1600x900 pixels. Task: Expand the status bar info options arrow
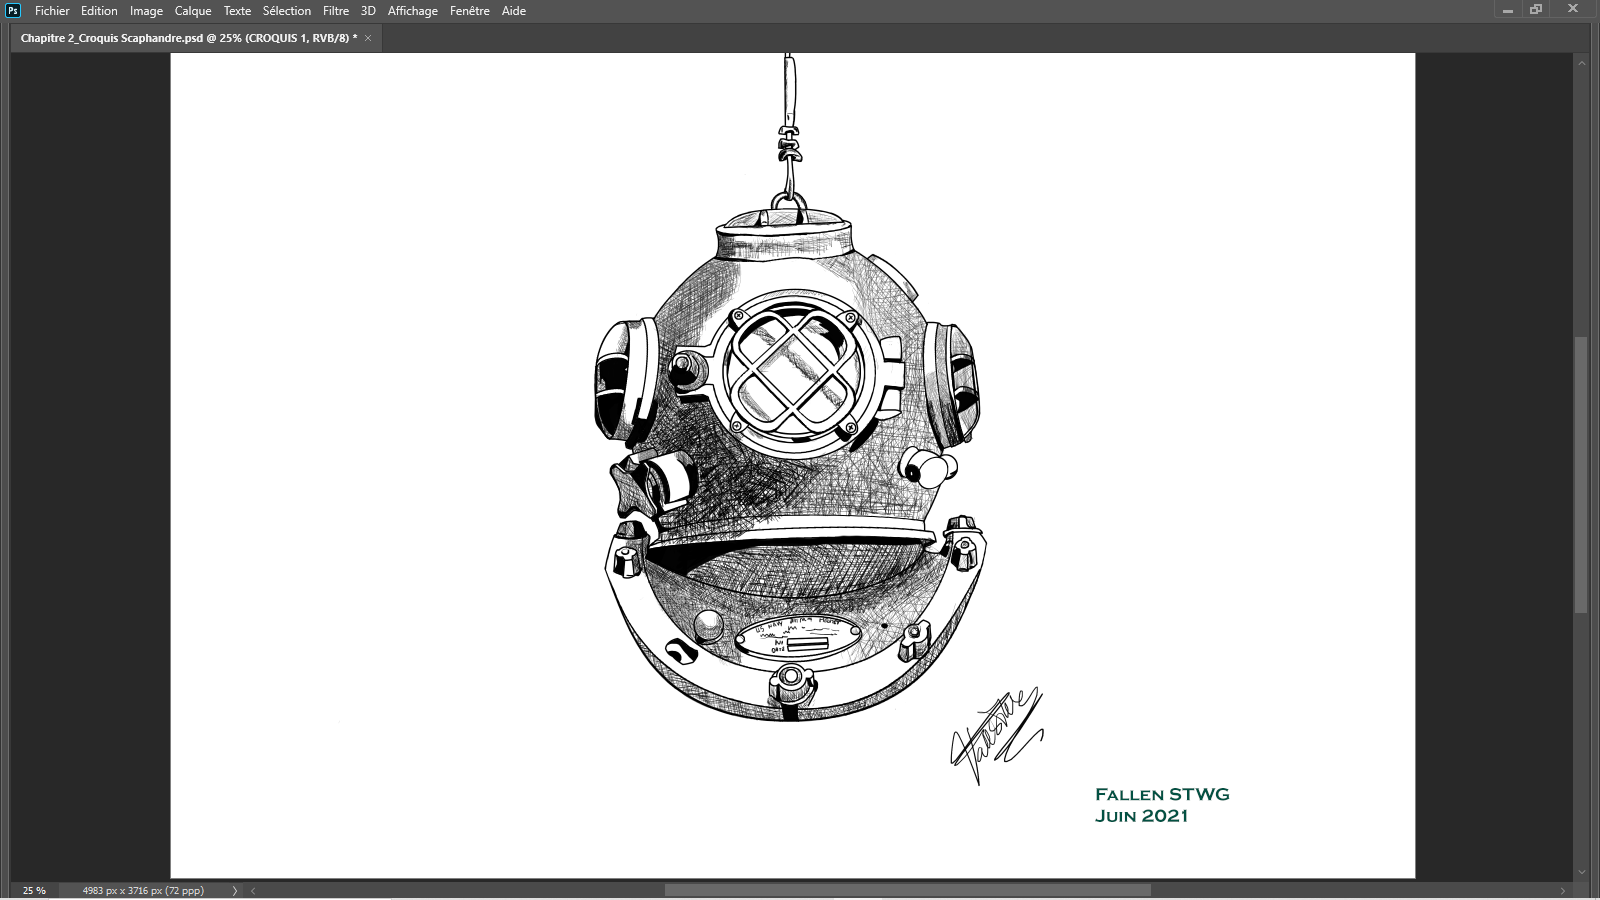[235, 890]
